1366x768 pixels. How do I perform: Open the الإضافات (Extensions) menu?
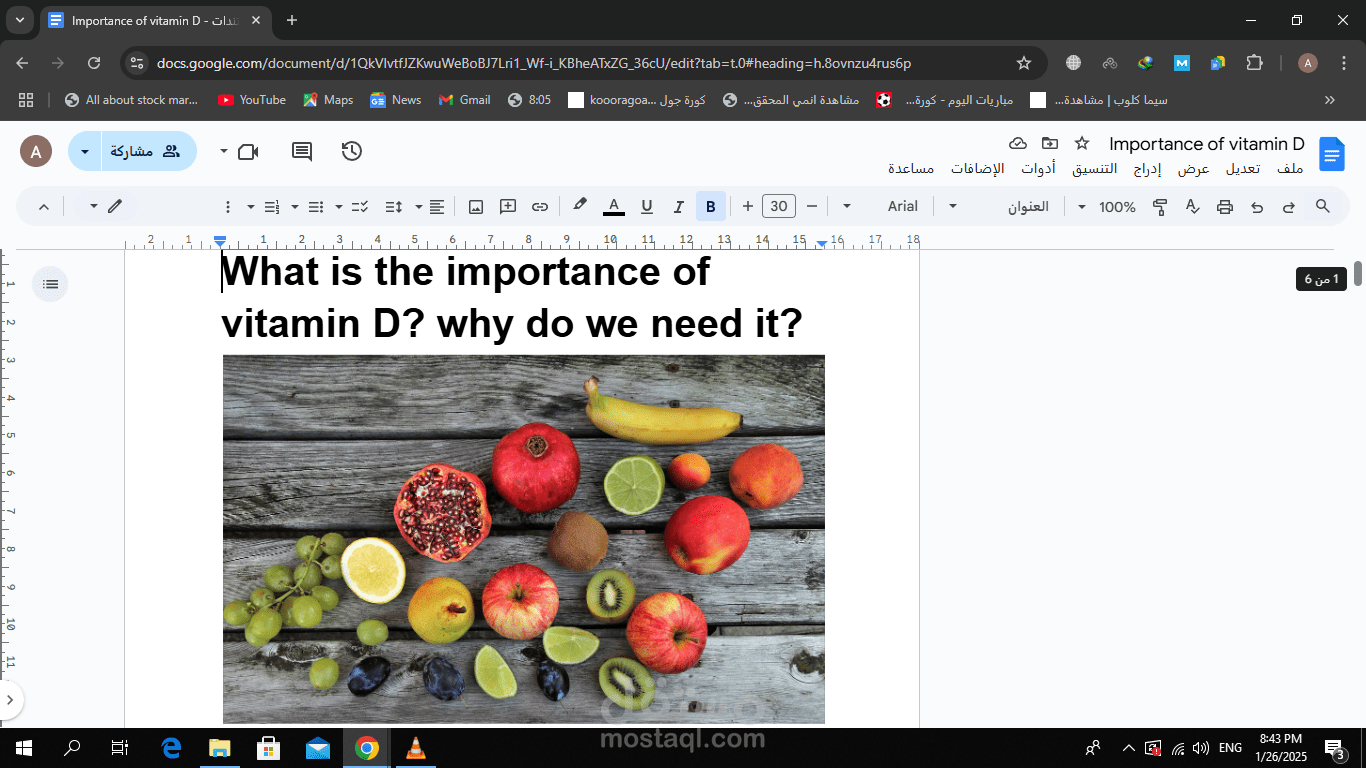pos(977,169)
